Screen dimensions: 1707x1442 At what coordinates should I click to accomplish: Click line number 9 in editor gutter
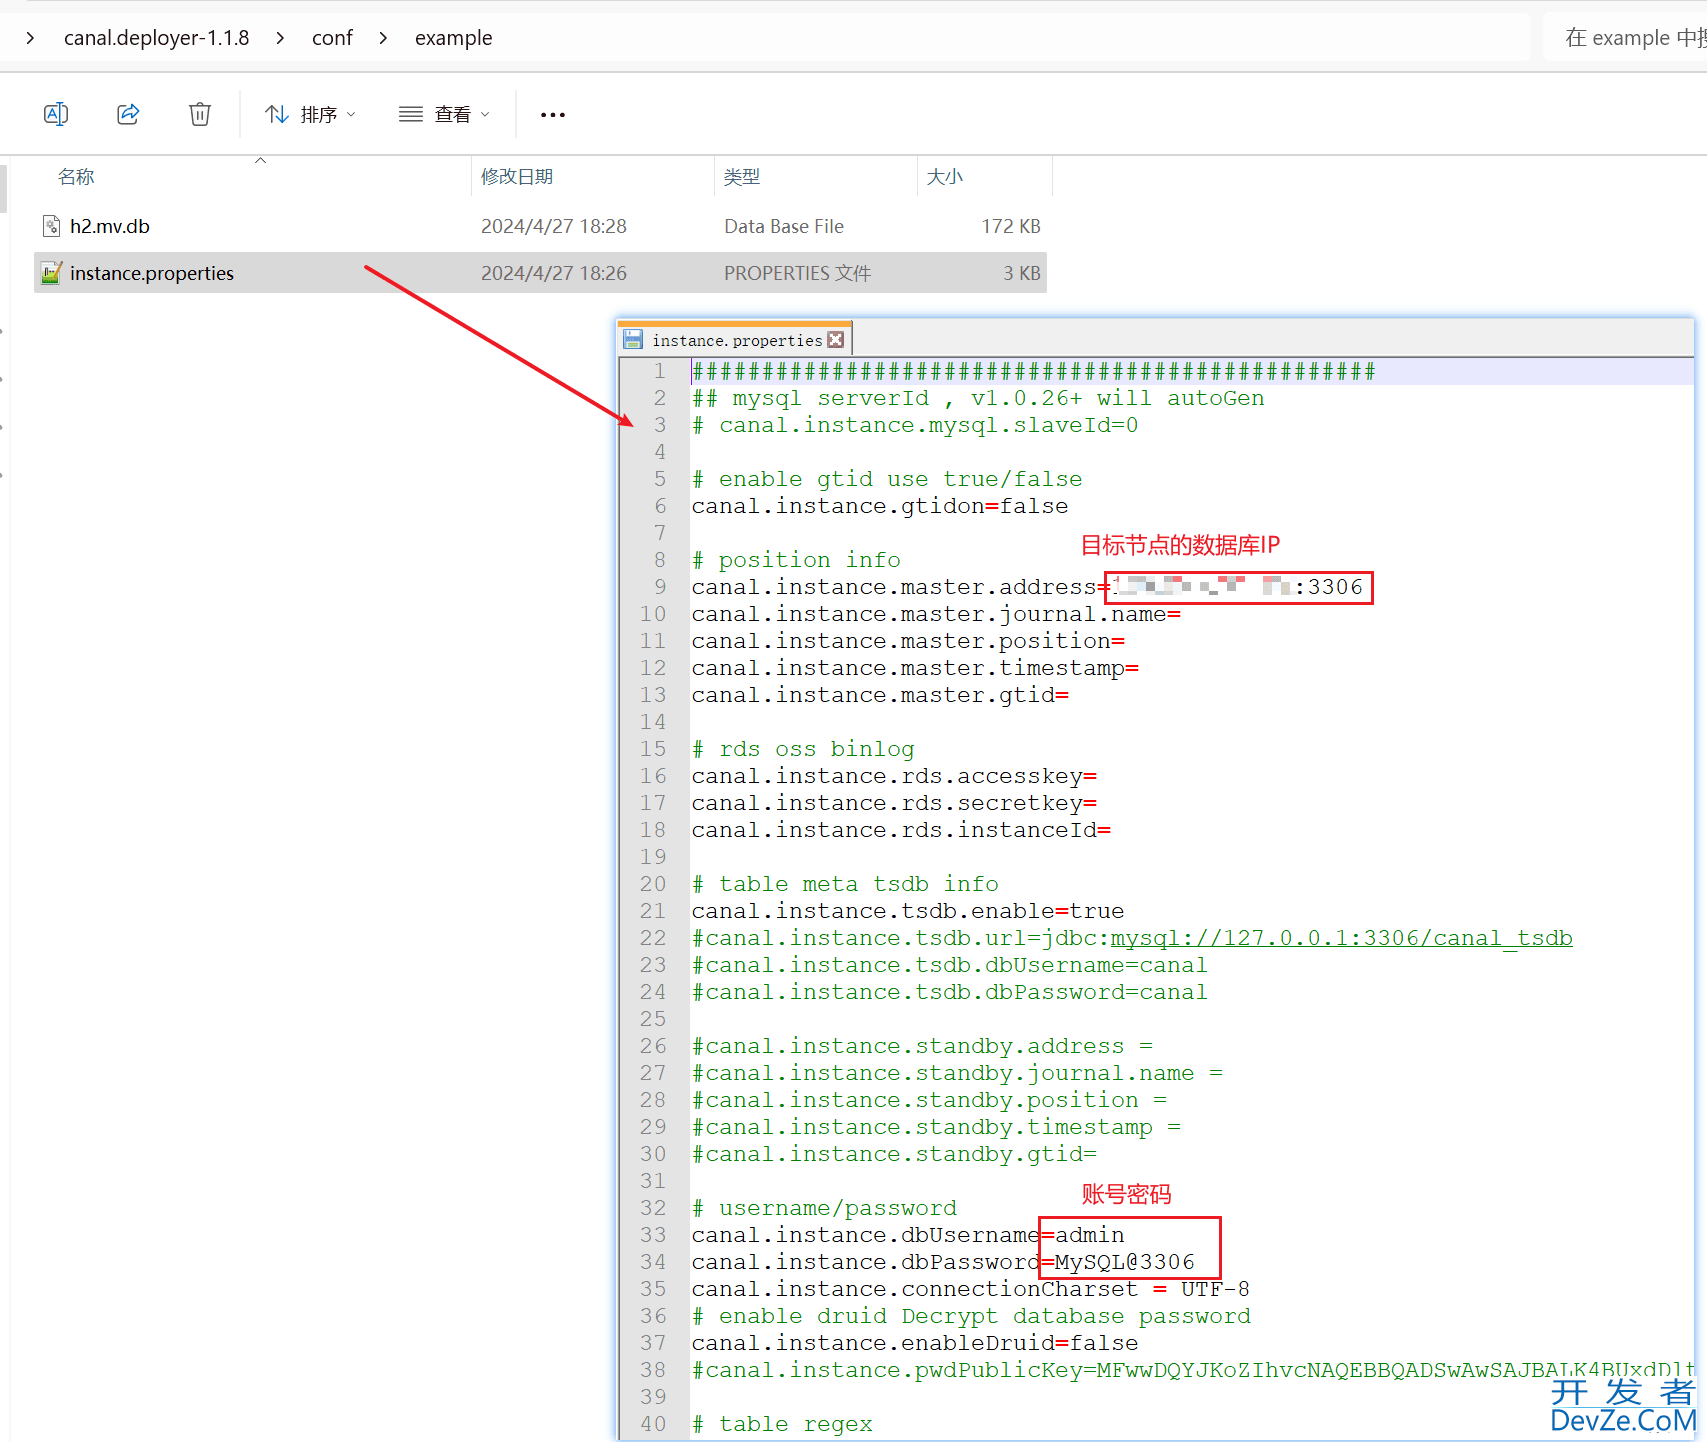[x=660, y=587]
